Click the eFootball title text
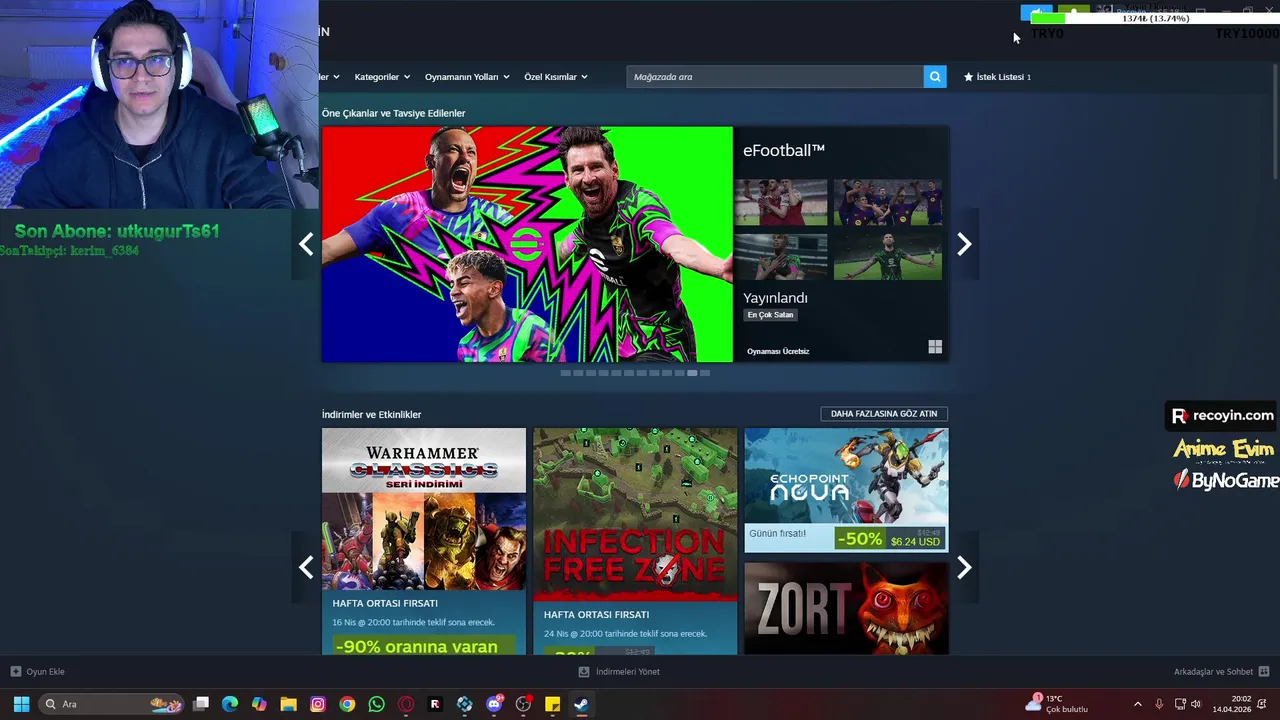1280x720 pixels. coord(784,150)
